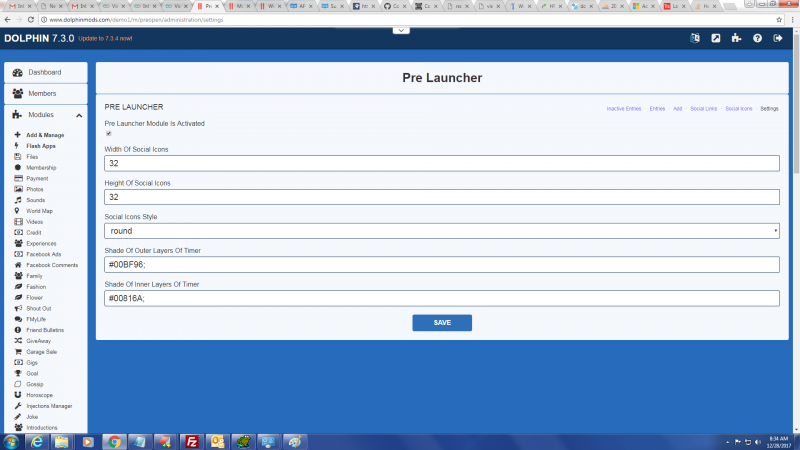The image size is (800, 450).
Task: Click the Flash Apps bolt icon
Action: [17, 145]
